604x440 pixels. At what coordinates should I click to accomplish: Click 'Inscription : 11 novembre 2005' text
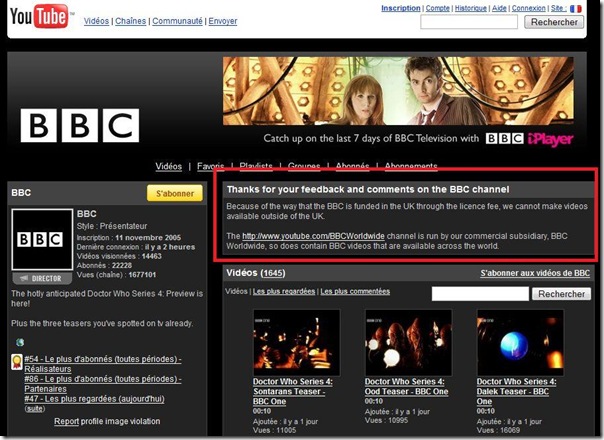point(129,238)
